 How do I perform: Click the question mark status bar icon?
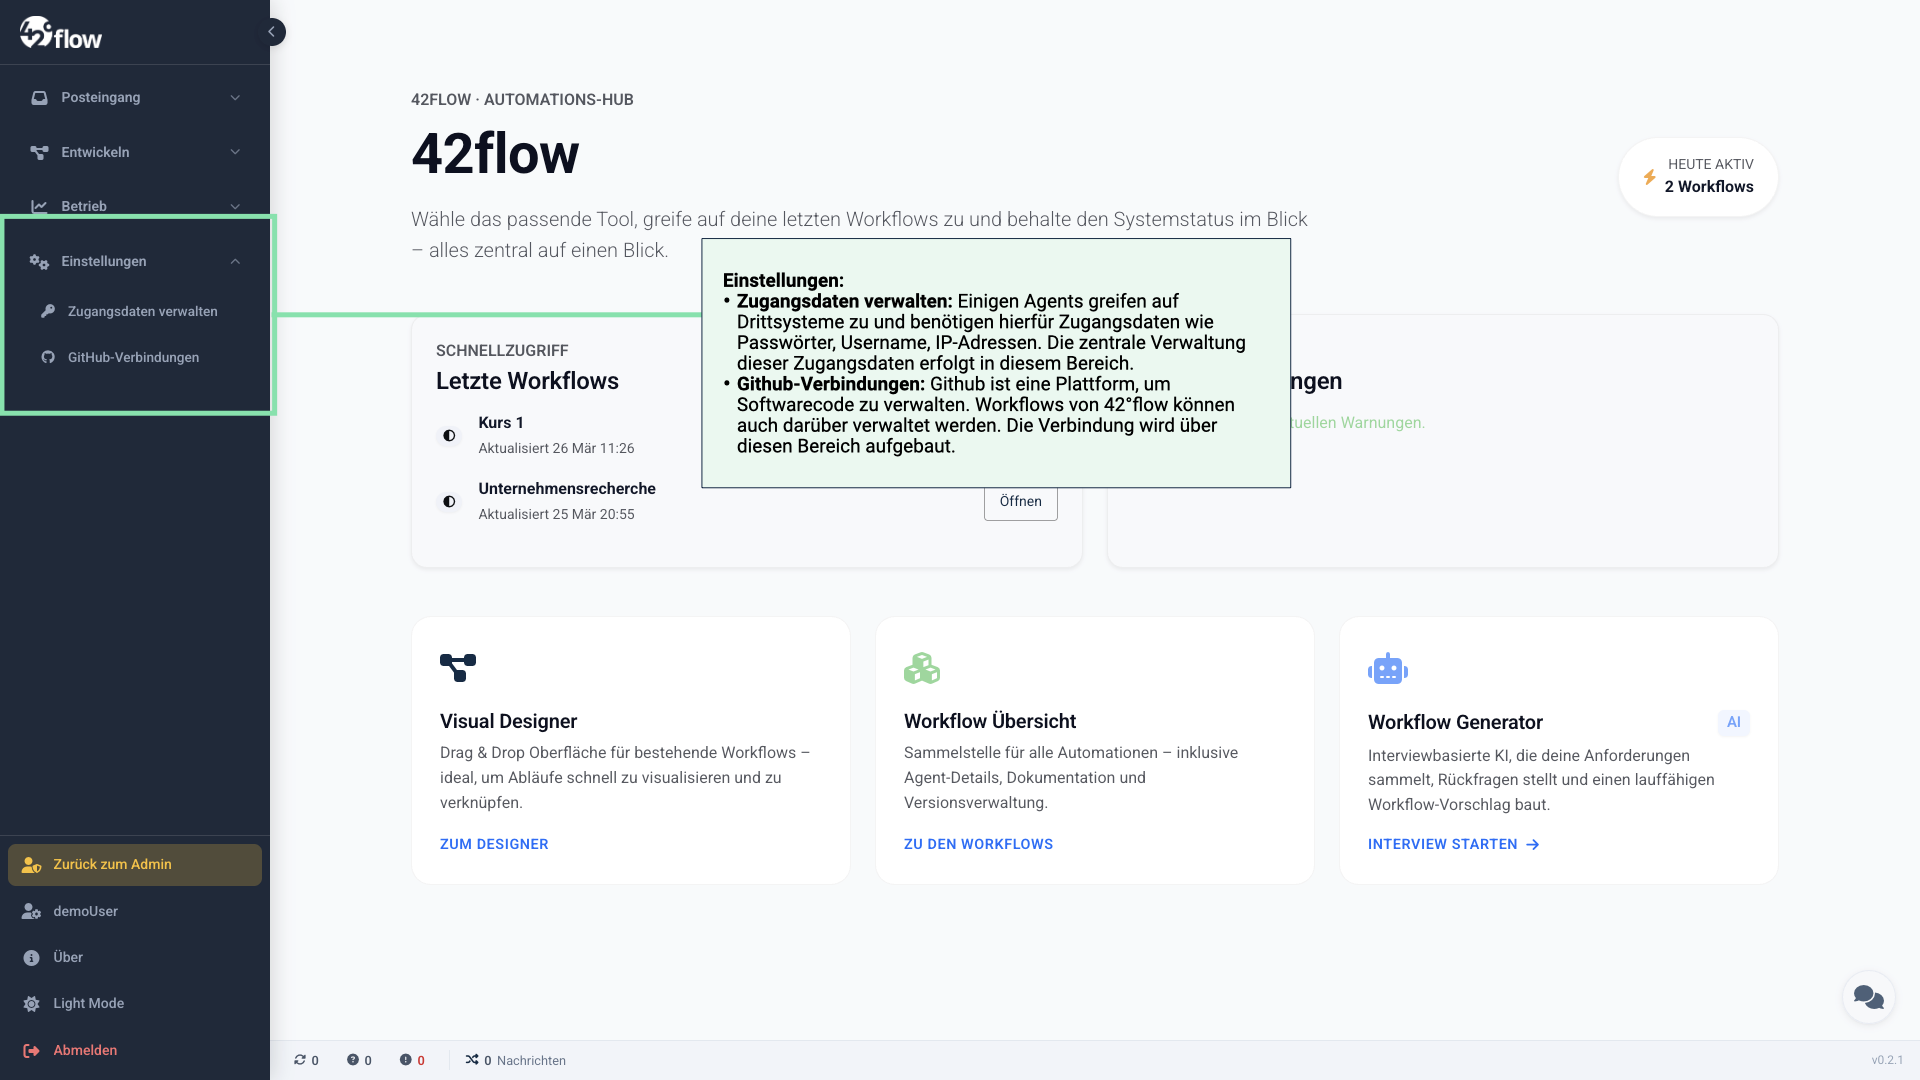(x=353, y=1060)
